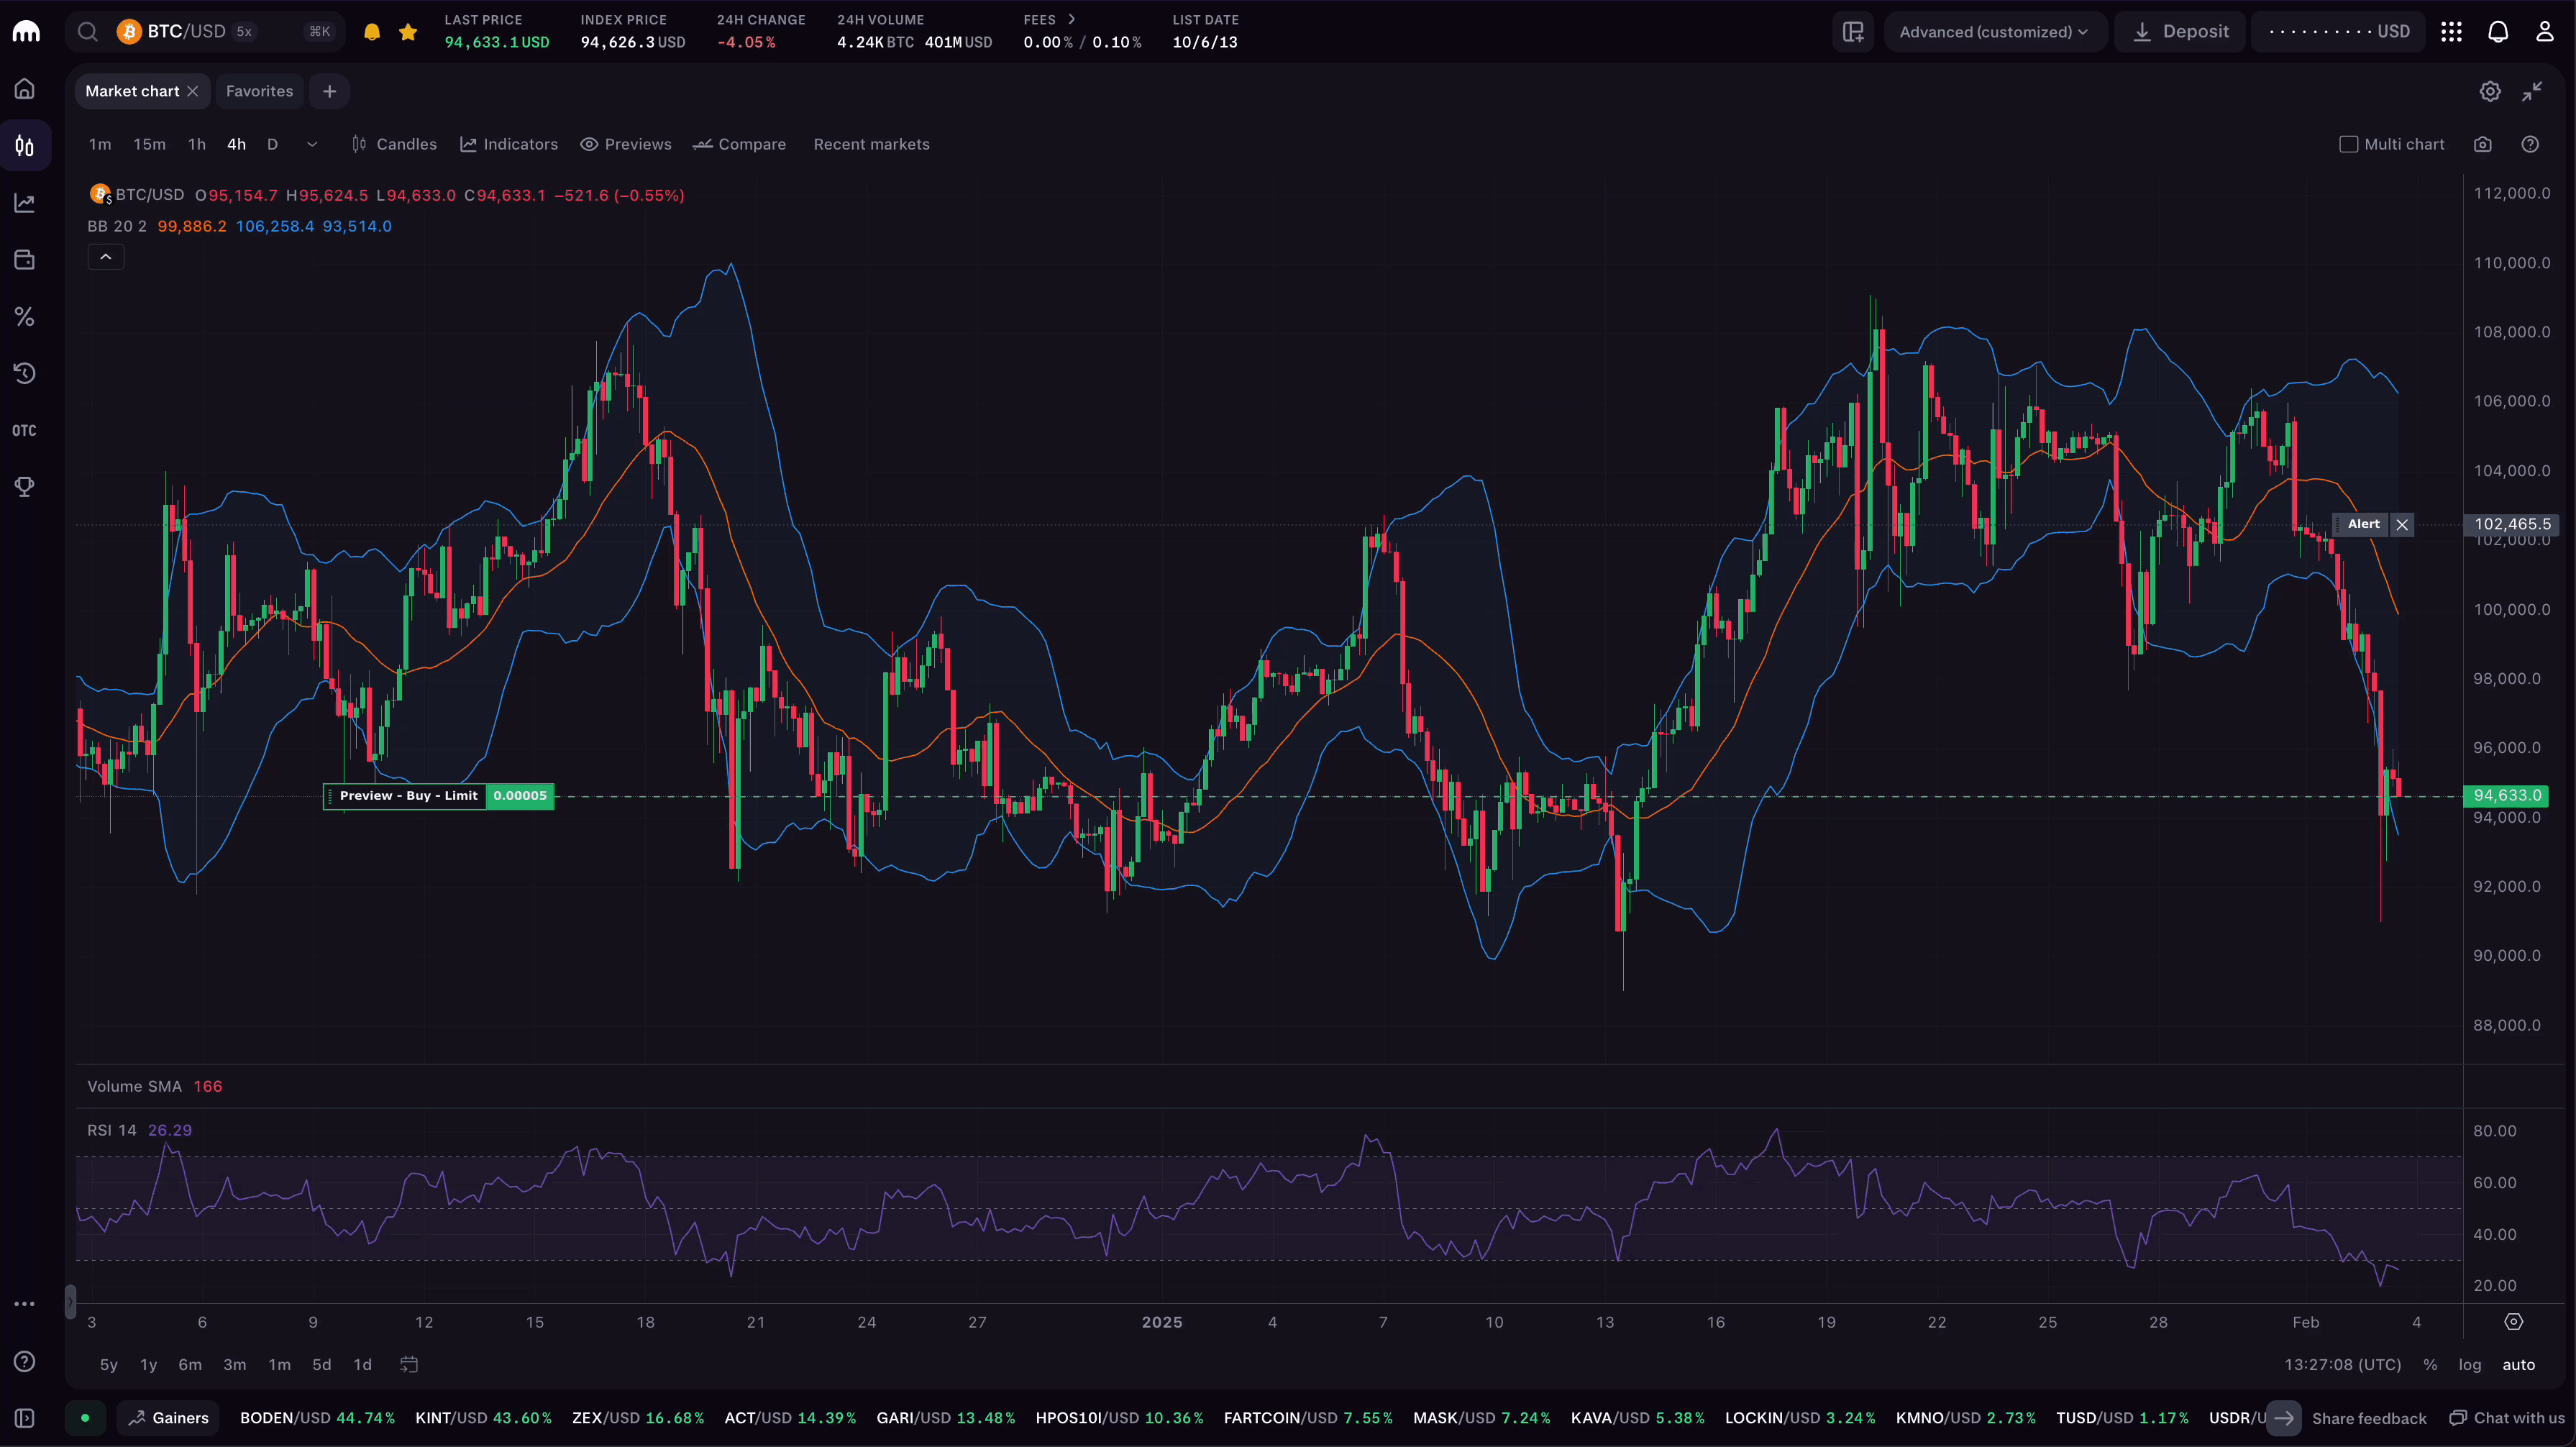Open the Gainers ticker category selector
Viewport: 2576px width, 1447px height.
(168, 1419)
